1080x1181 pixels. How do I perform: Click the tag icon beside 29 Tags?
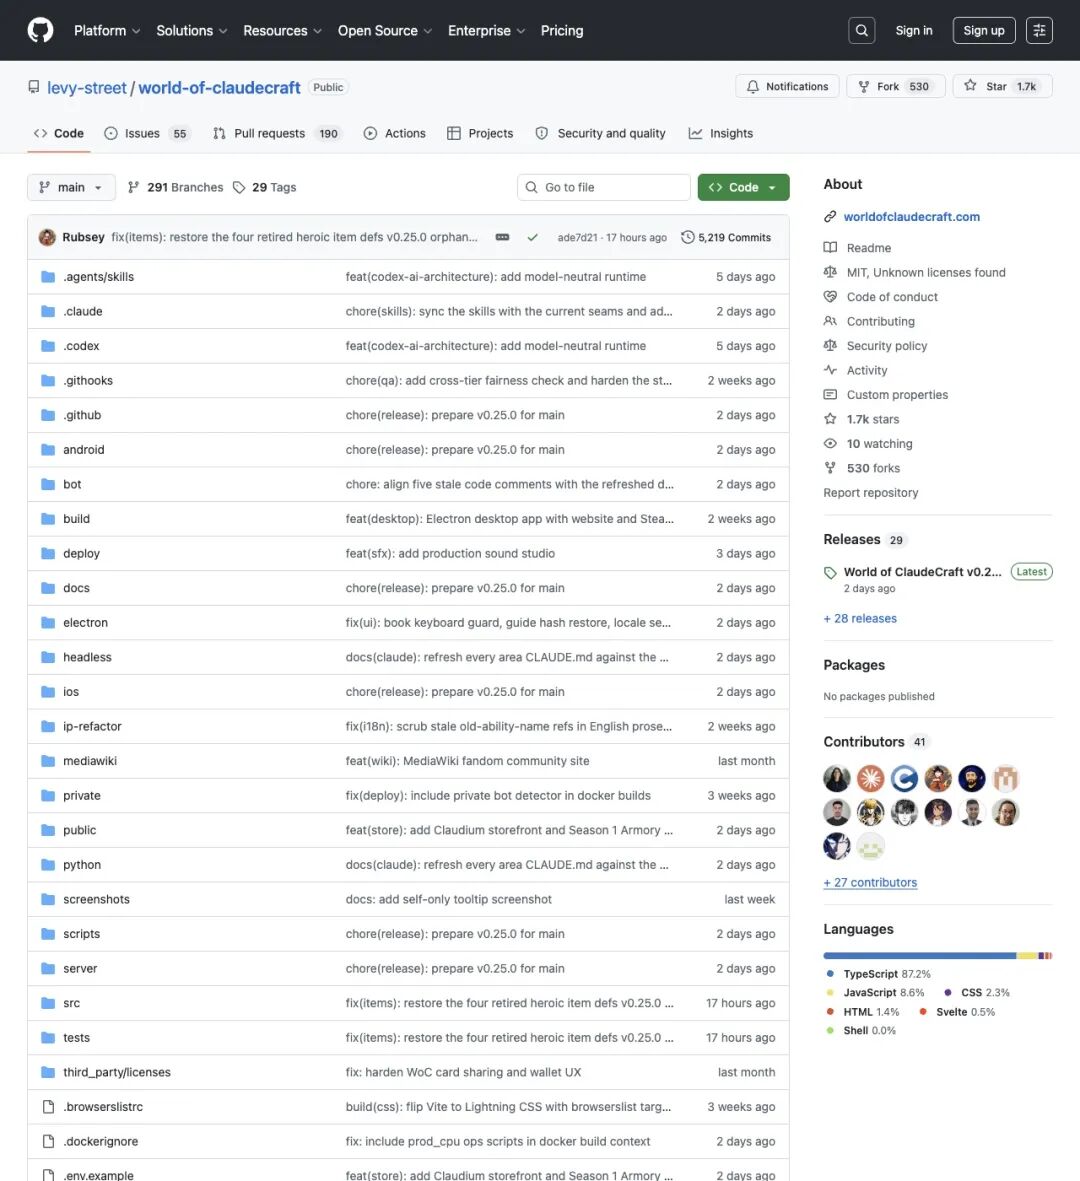pos(239,188)
